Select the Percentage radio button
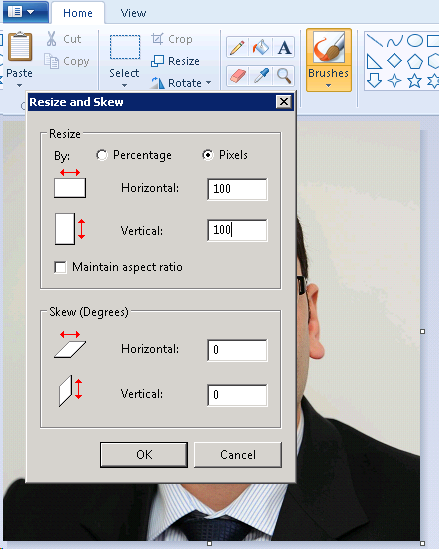Image resolution: width=439 pixels, height=549 pixels. click(x=102, y=155)
